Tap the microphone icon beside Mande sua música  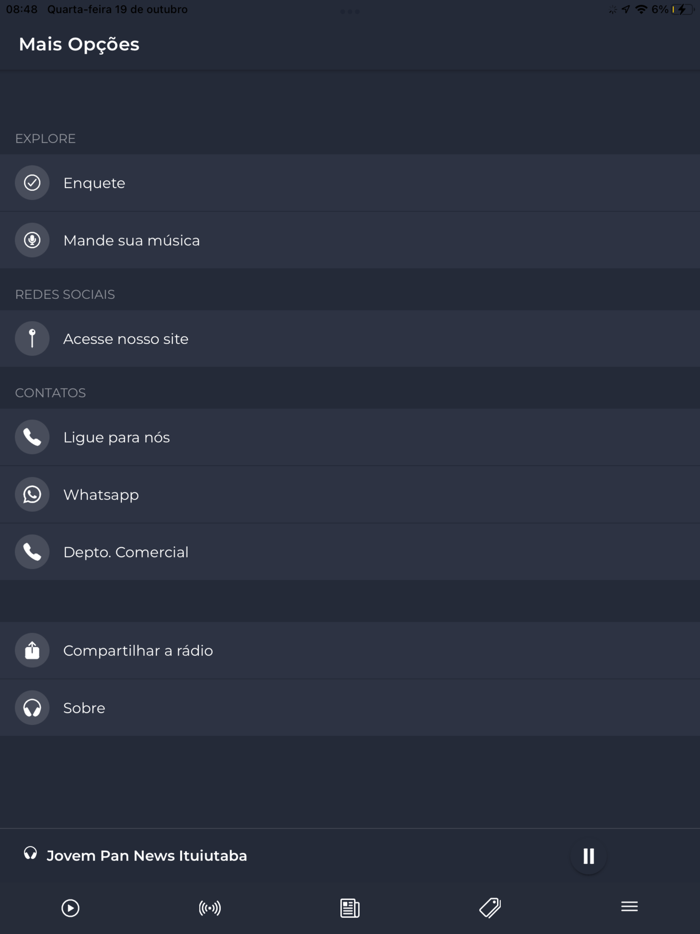click(32, 240)
